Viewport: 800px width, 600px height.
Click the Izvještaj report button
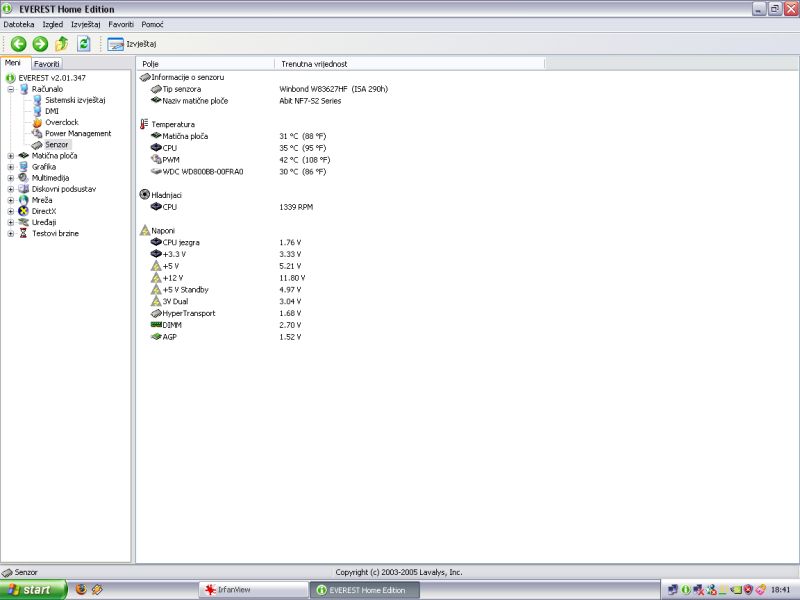[132, 44]
